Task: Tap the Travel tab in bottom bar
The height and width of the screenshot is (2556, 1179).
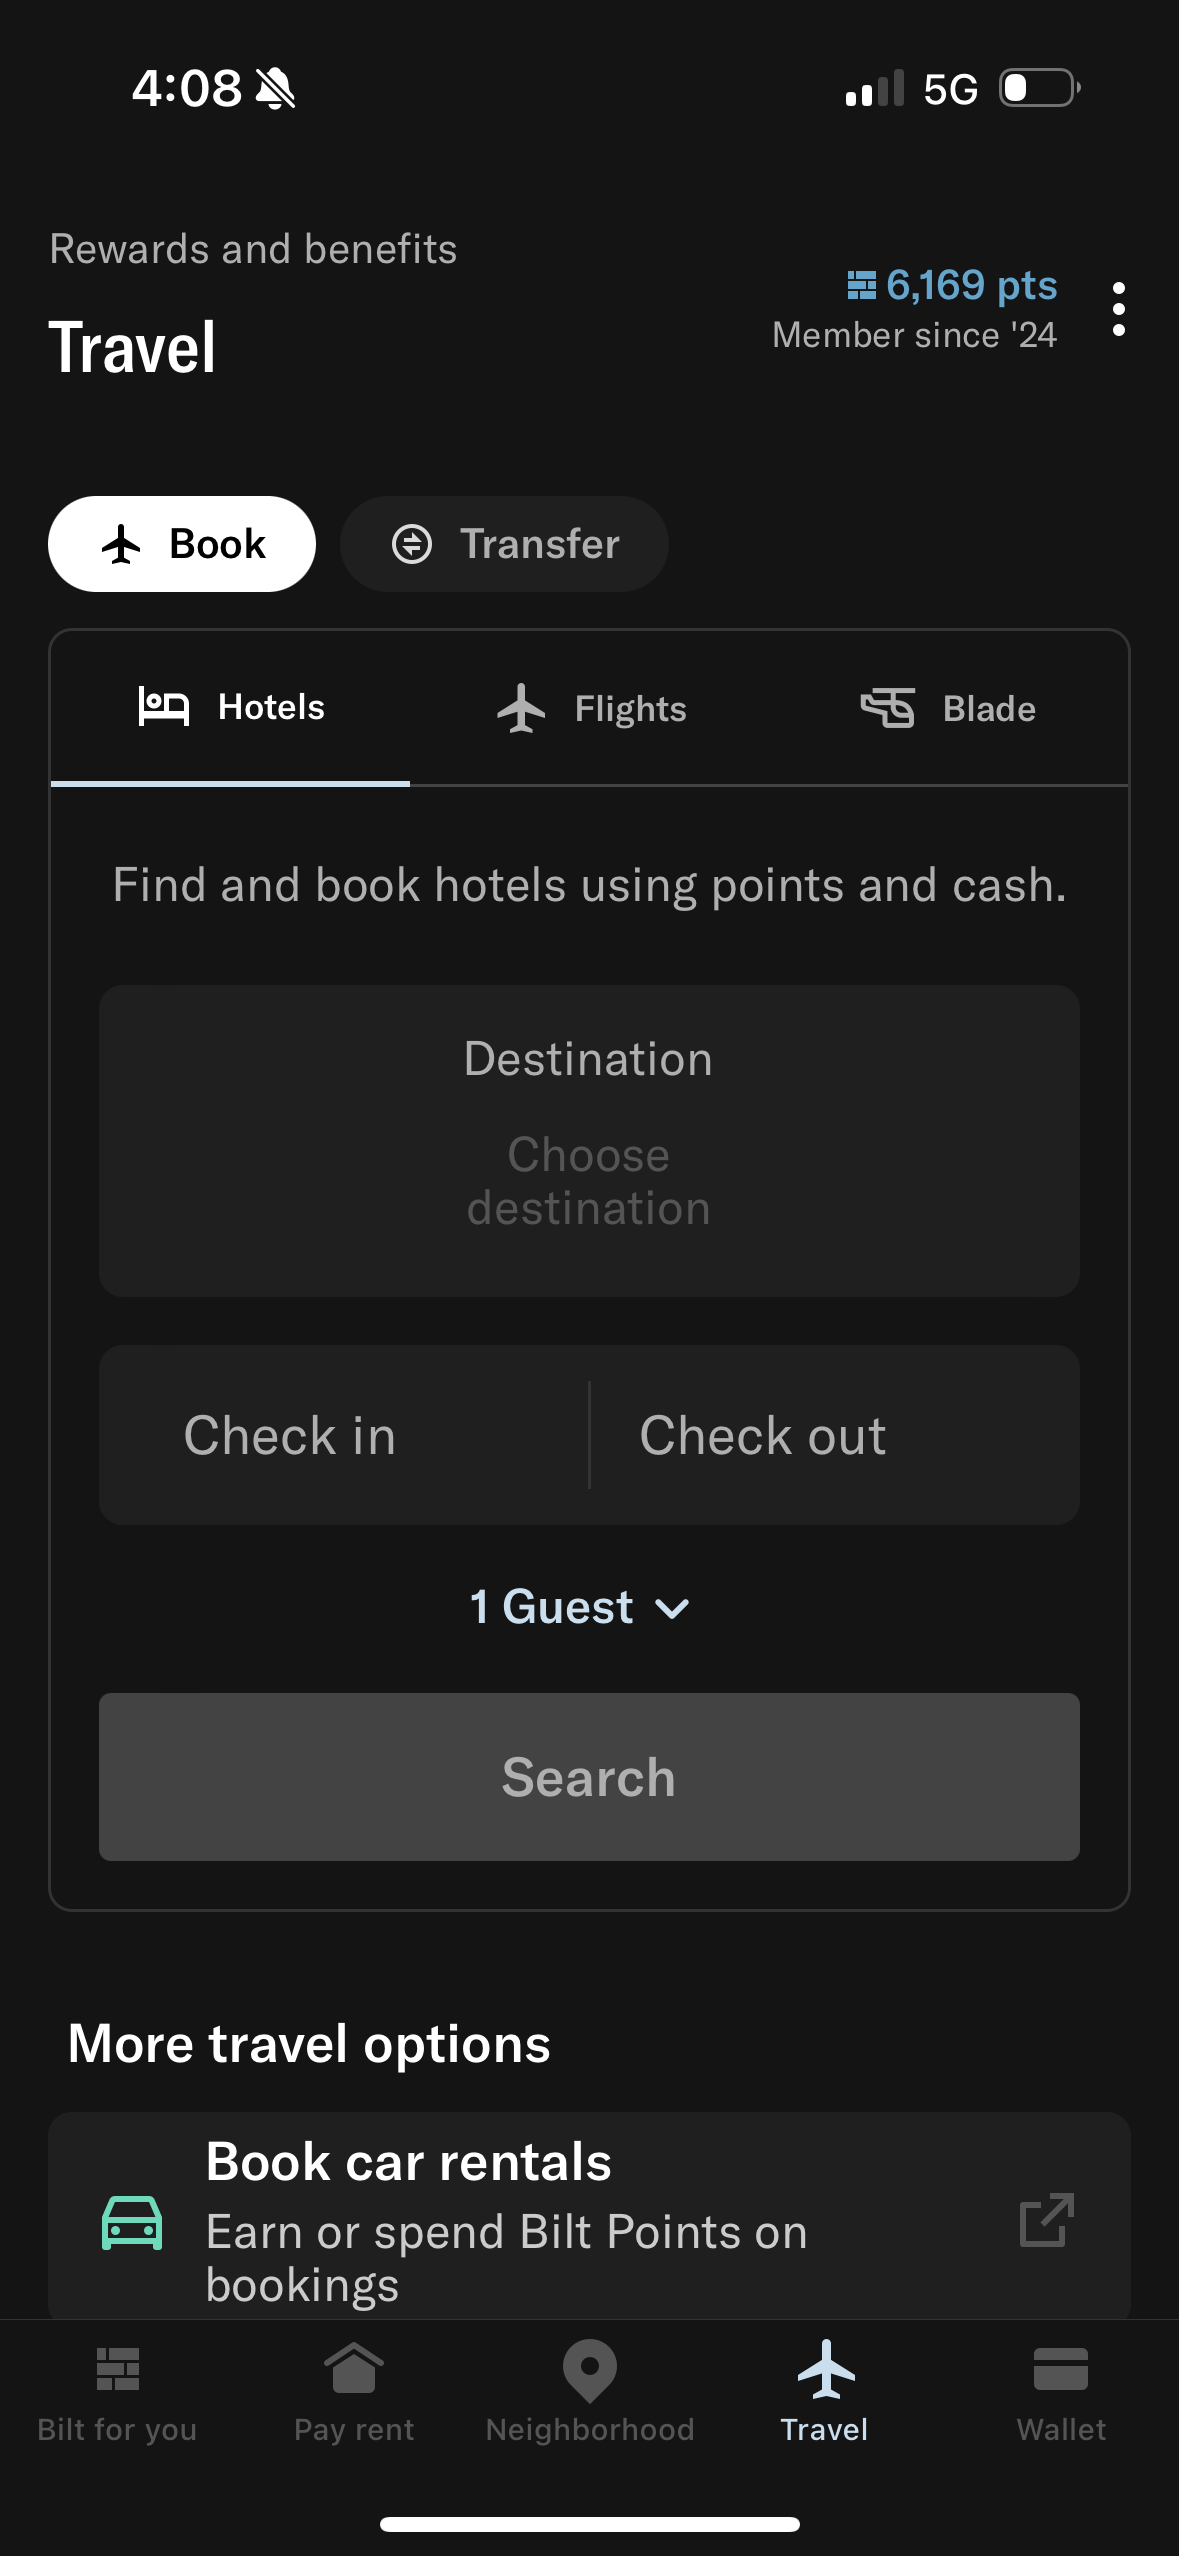Action: 825,2392
